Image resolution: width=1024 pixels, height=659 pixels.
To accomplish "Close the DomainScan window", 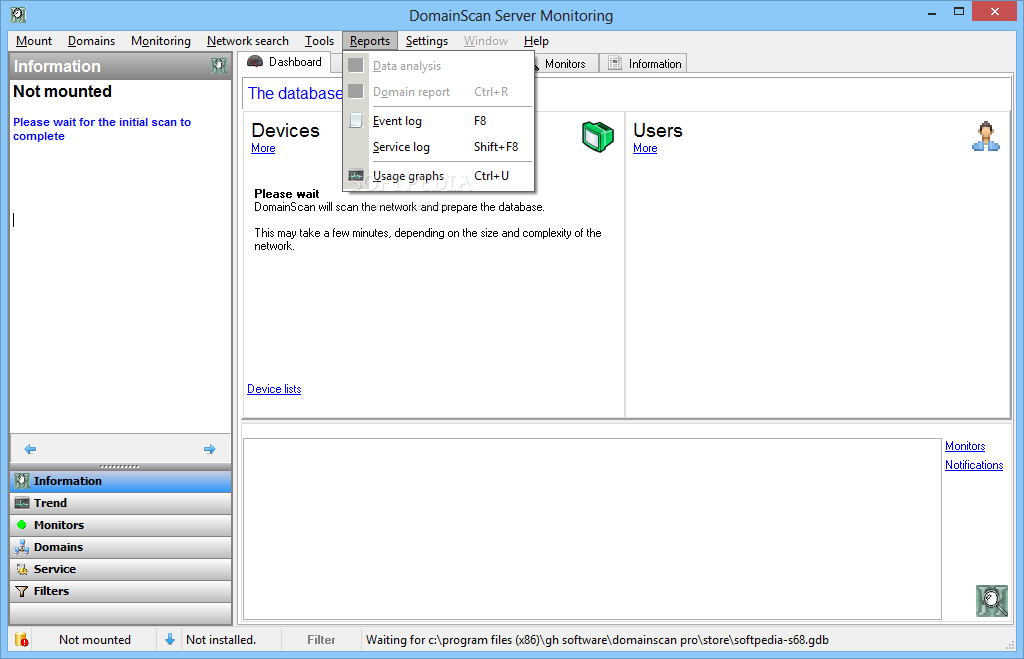I will pos(995,12).
